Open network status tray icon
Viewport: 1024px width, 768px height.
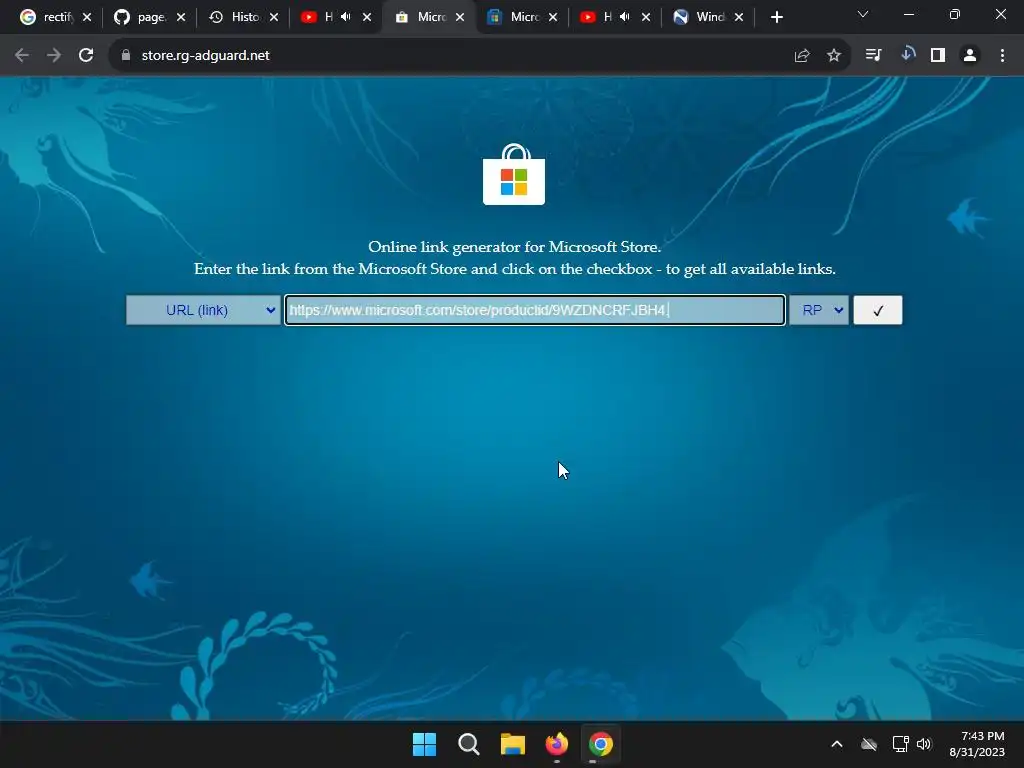[901, 744]
